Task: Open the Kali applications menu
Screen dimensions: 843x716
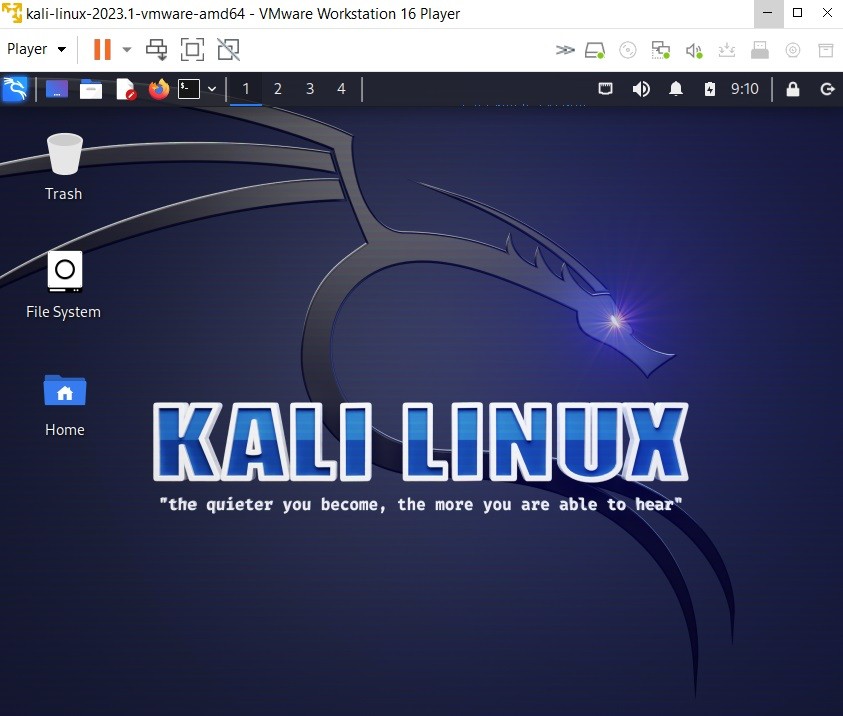Action: (x=14, y=88)
